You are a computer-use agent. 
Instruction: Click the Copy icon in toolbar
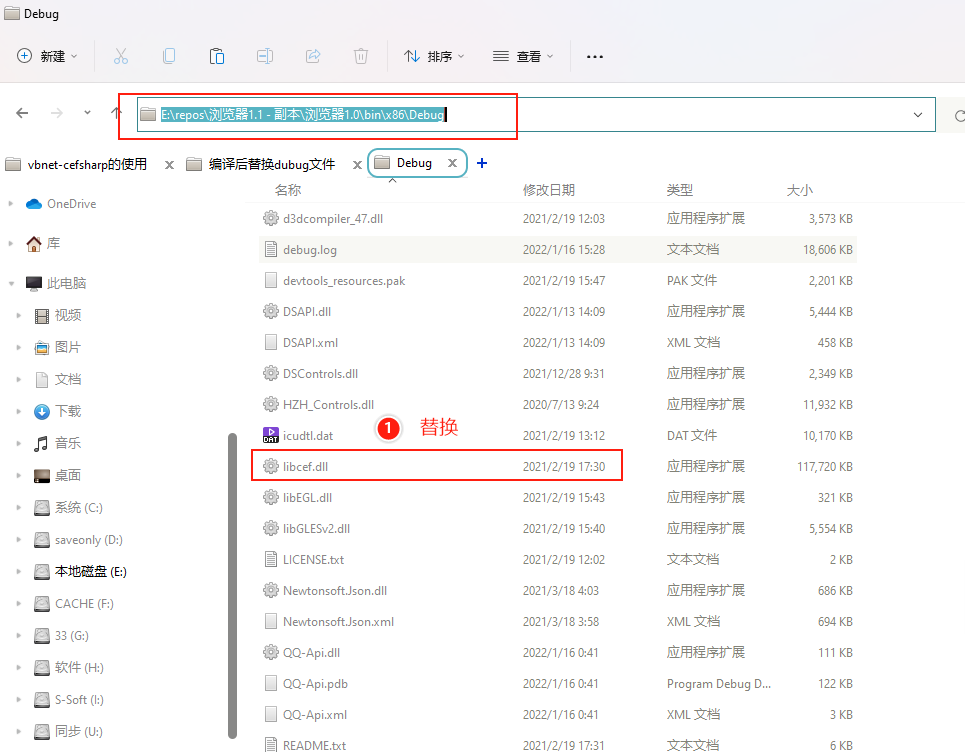(x=169, y=57)
